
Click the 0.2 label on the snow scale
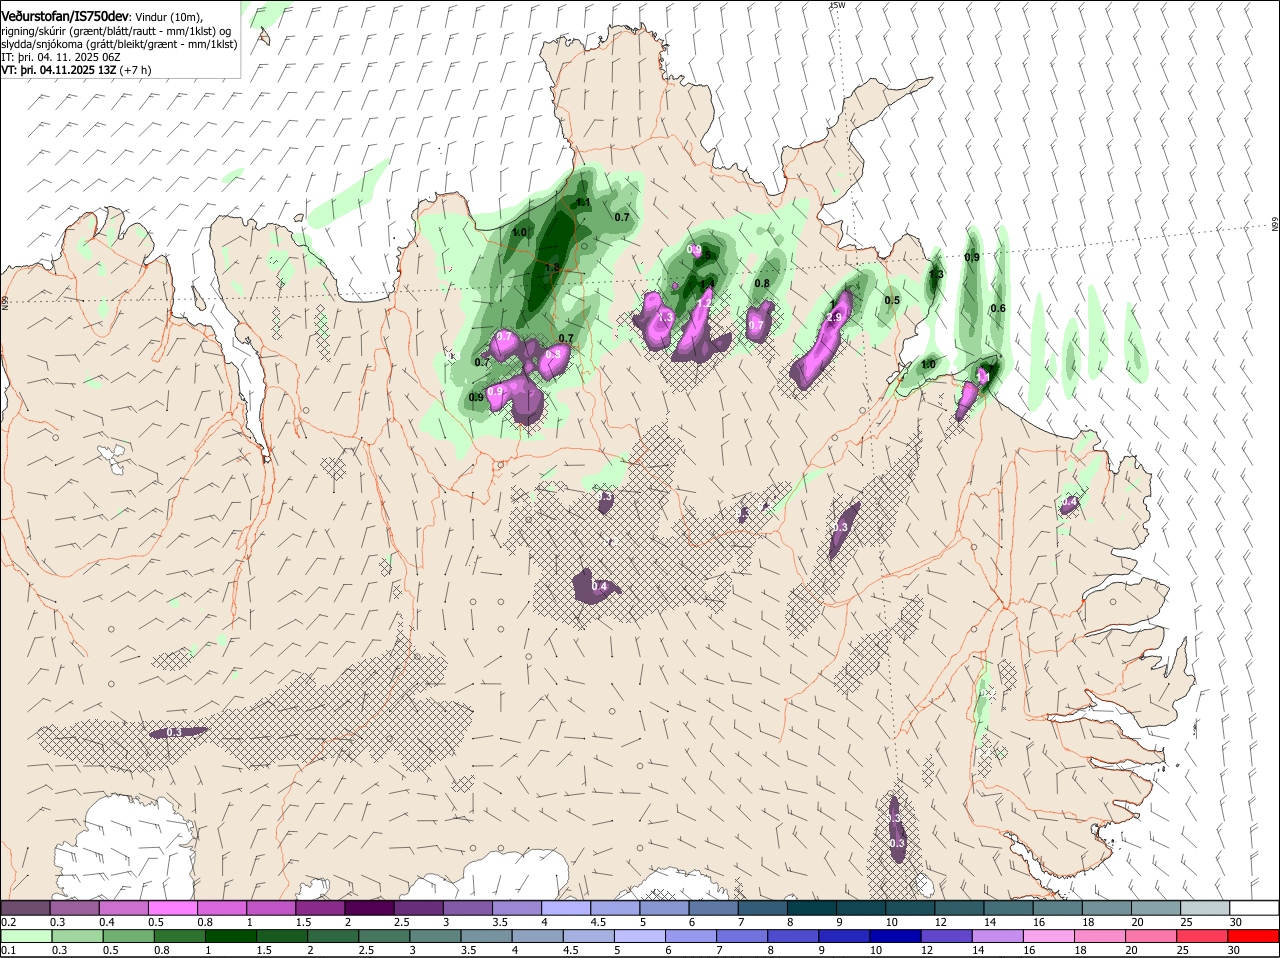tap(8, 922)
